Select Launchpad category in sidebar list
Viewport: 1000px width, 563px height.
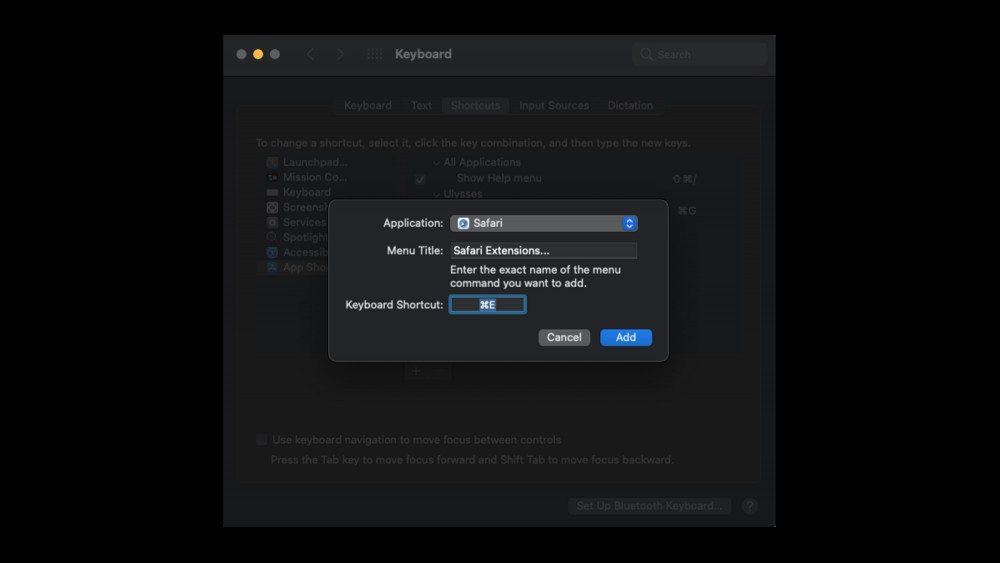tap(315, 162)
